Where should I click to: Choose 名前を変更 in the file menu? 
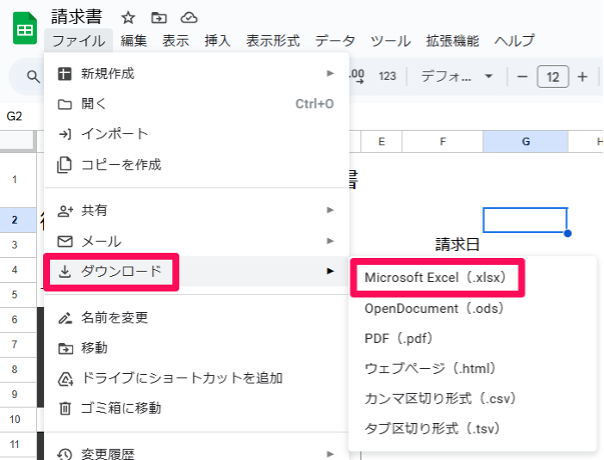pyautogui.click(x=196, y=317)
